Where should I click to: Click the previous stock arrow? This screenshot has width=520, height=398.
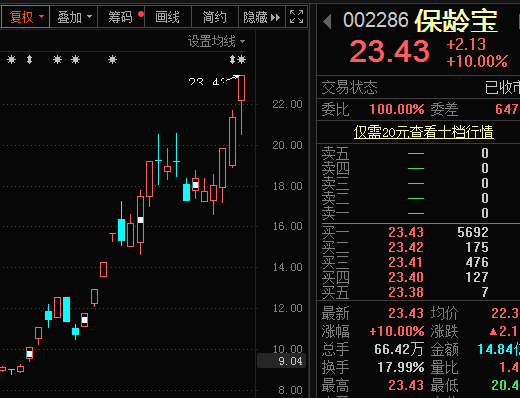click(x=327, y=22)
